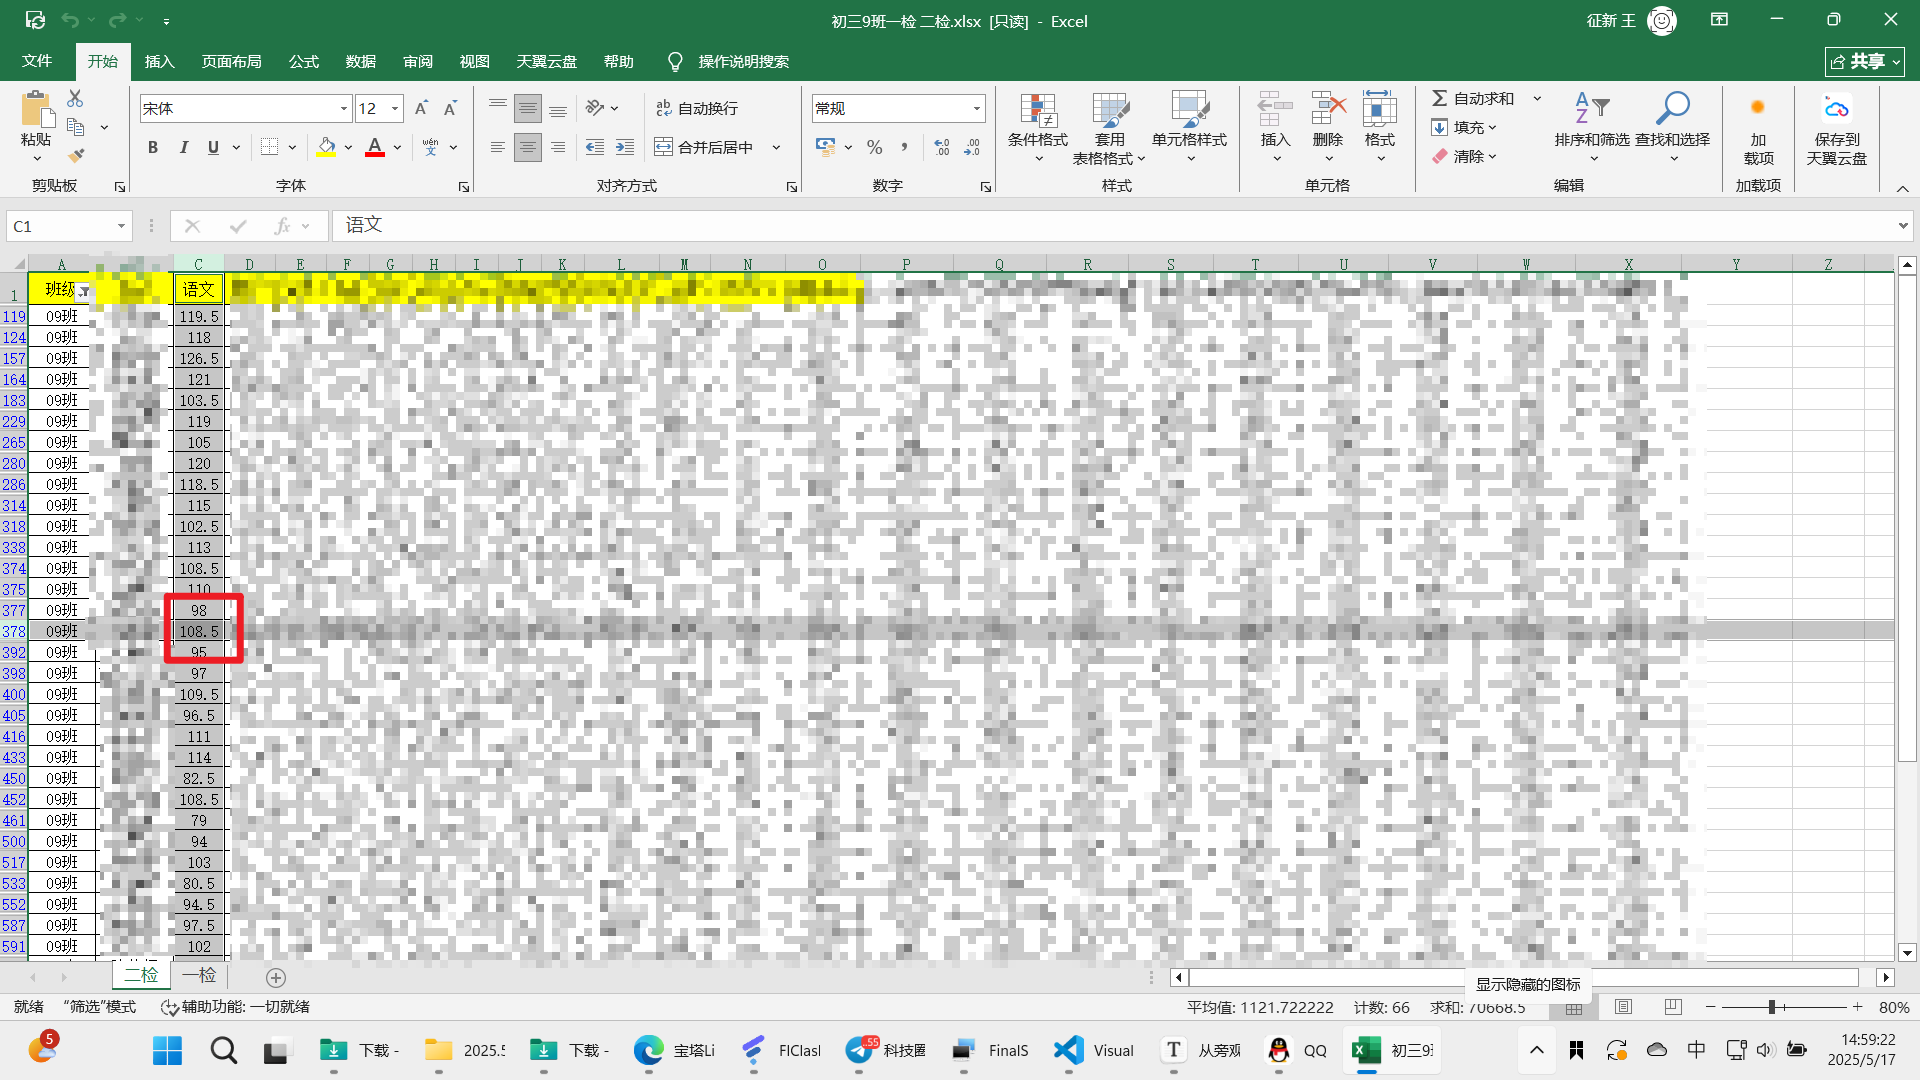Click the Format Painter brush icon
Image resolution: width=1920 pixels, height=1080 pixels.
76,155
